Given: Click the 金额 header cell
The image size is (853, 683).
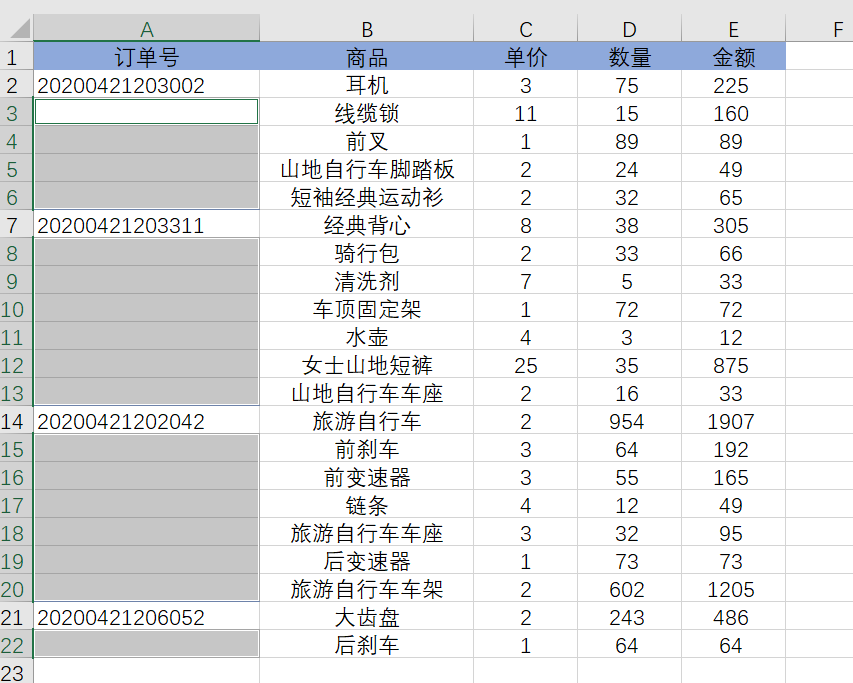Looking at the screenshot, I should pyautogui.click(x=733, y=57).
